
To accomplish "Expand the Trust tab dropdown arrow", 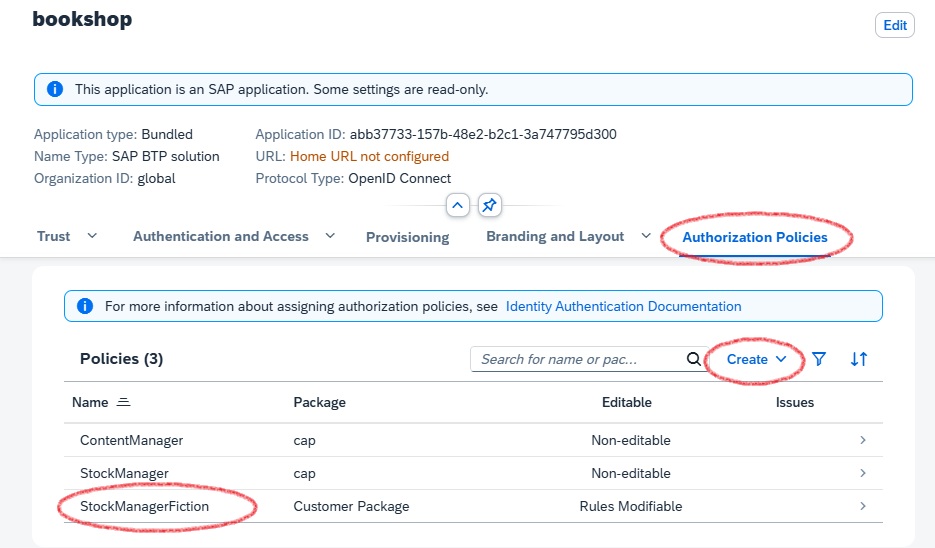I will [92, 236].
